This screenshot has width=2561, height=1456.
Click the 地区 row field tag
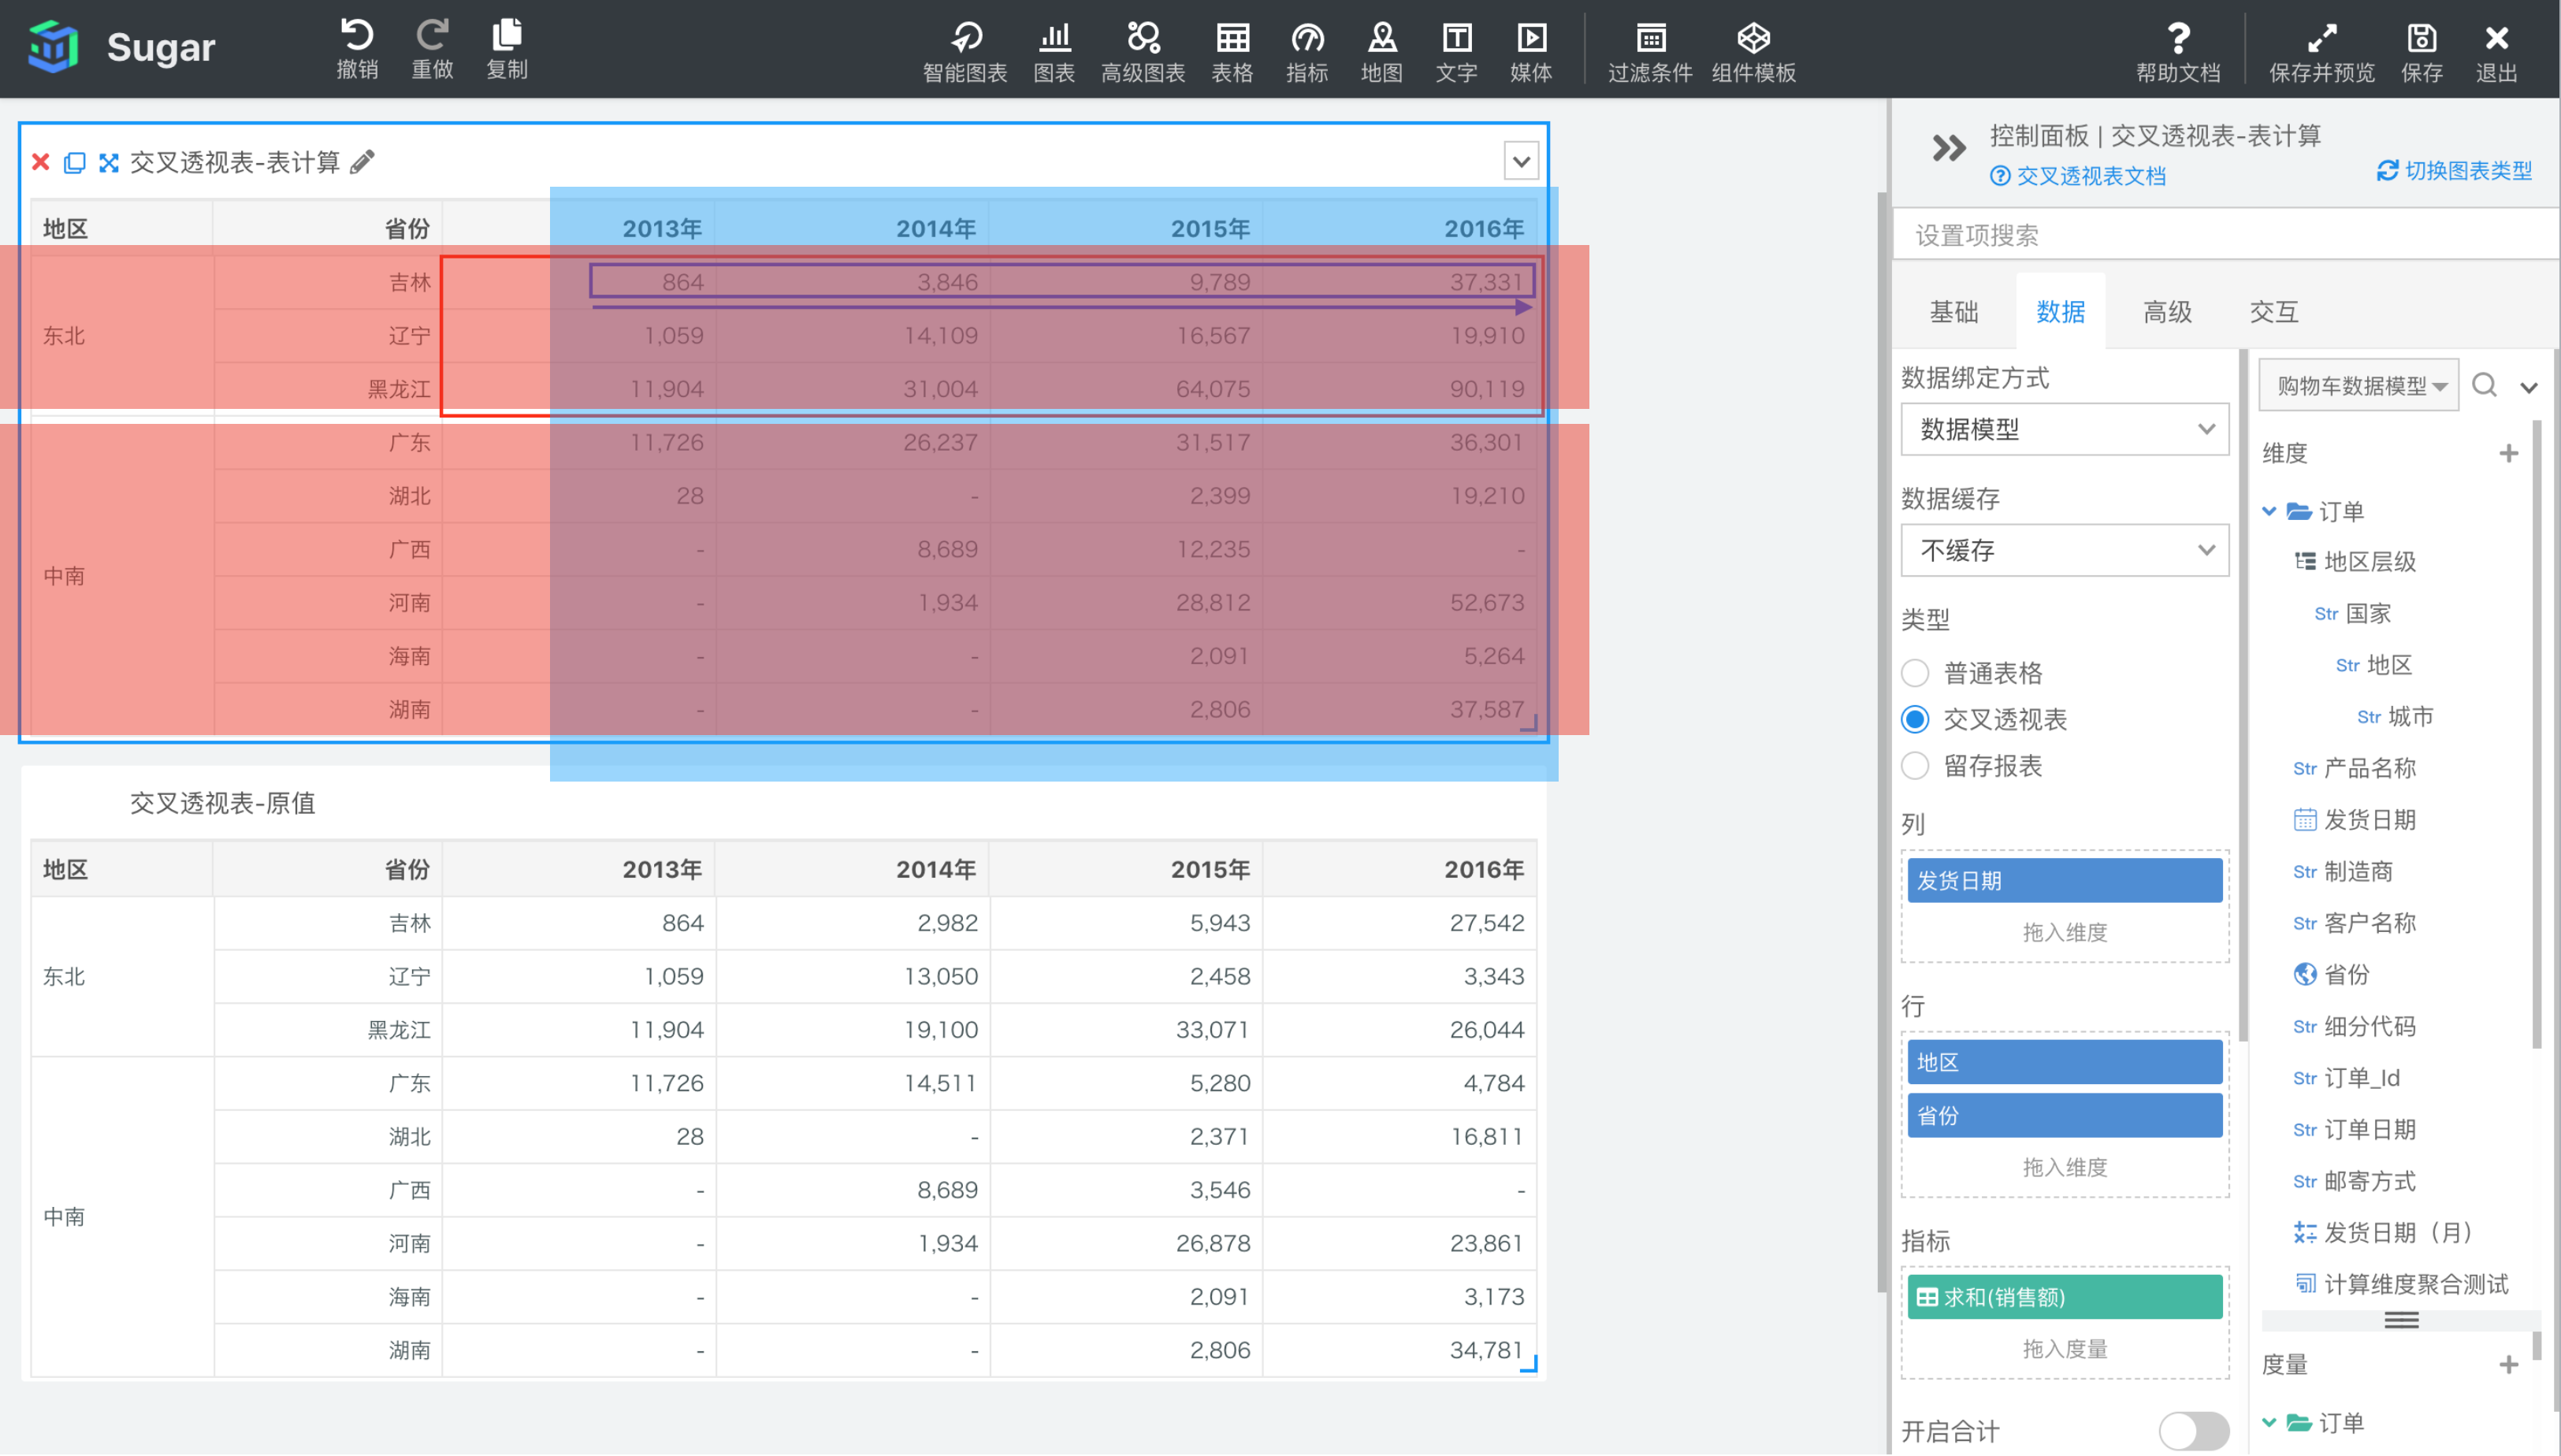click(2065, 1062)
